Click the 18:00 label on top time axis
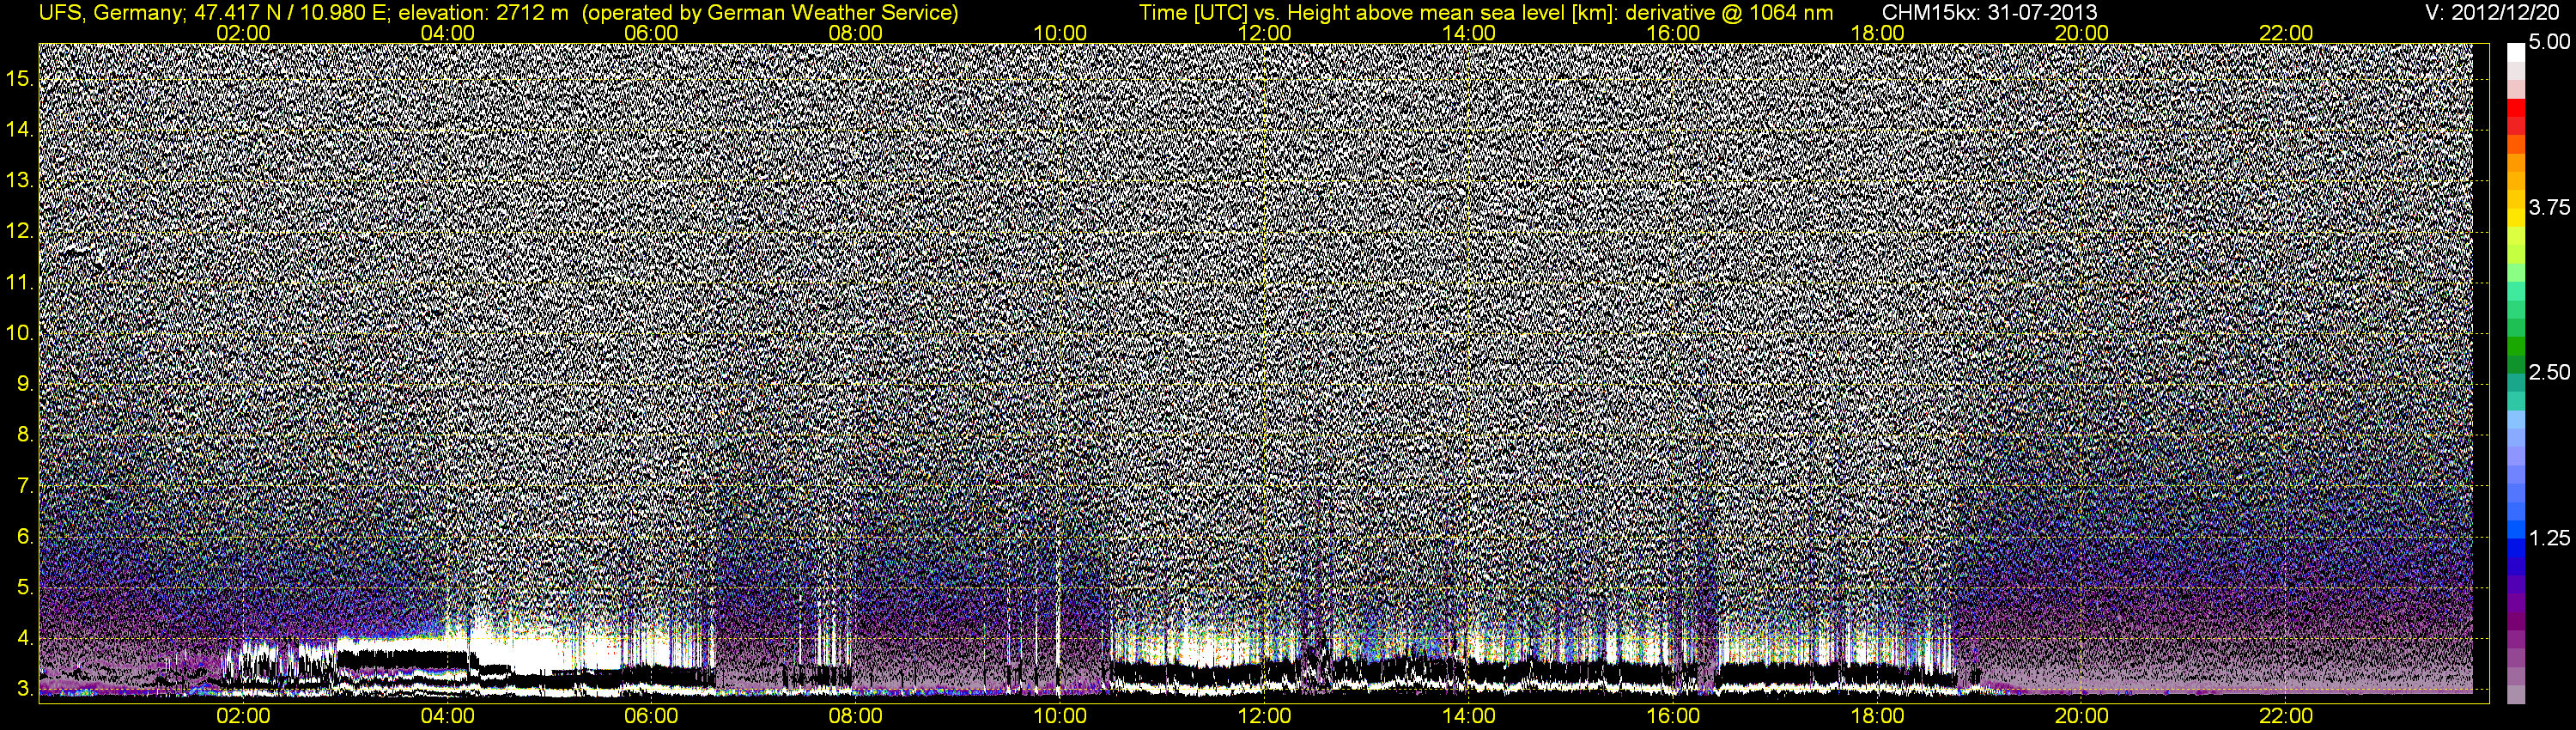Image resolution: width=2576 pixels, height=730 pixels. point(1877,33)
